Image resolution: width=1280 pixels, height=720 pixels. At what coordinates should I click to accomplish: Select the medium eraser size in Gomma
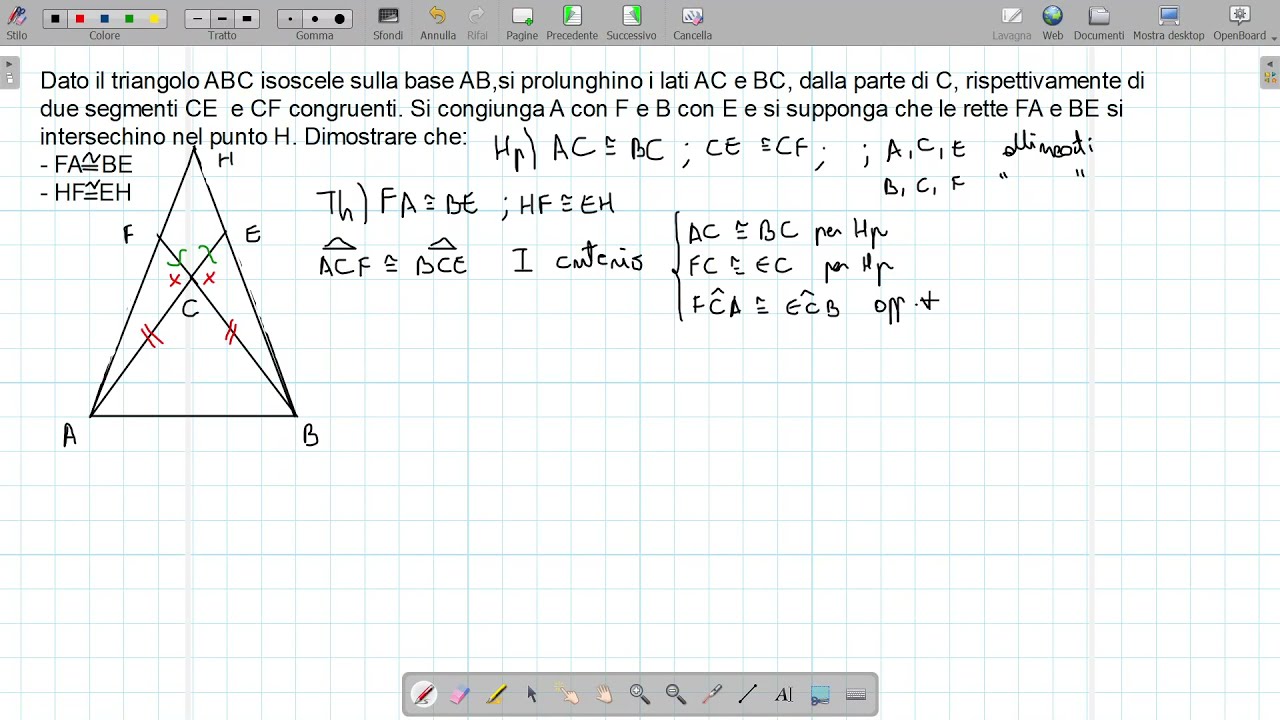click(x=315, y=19)
